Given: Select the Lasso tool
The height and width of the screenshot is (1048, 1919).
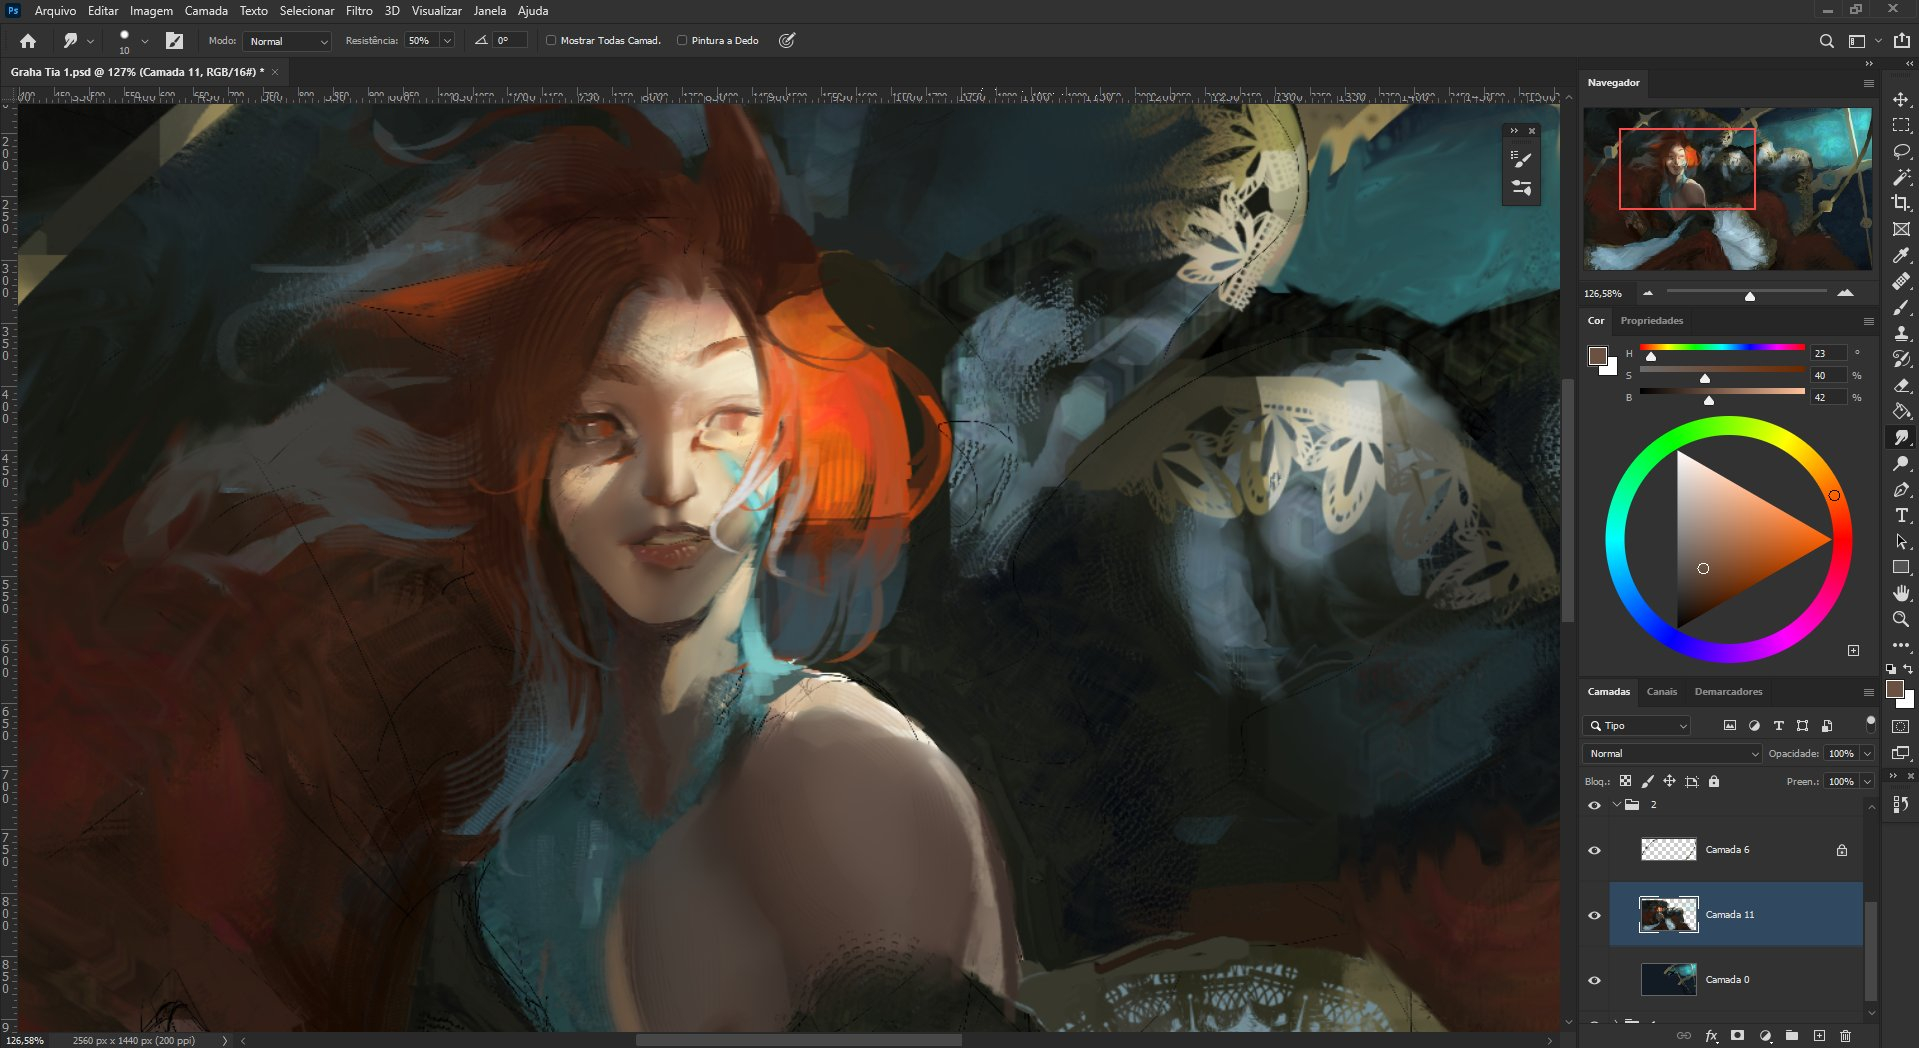Looking at the screenshot, I should (1901, 151).
